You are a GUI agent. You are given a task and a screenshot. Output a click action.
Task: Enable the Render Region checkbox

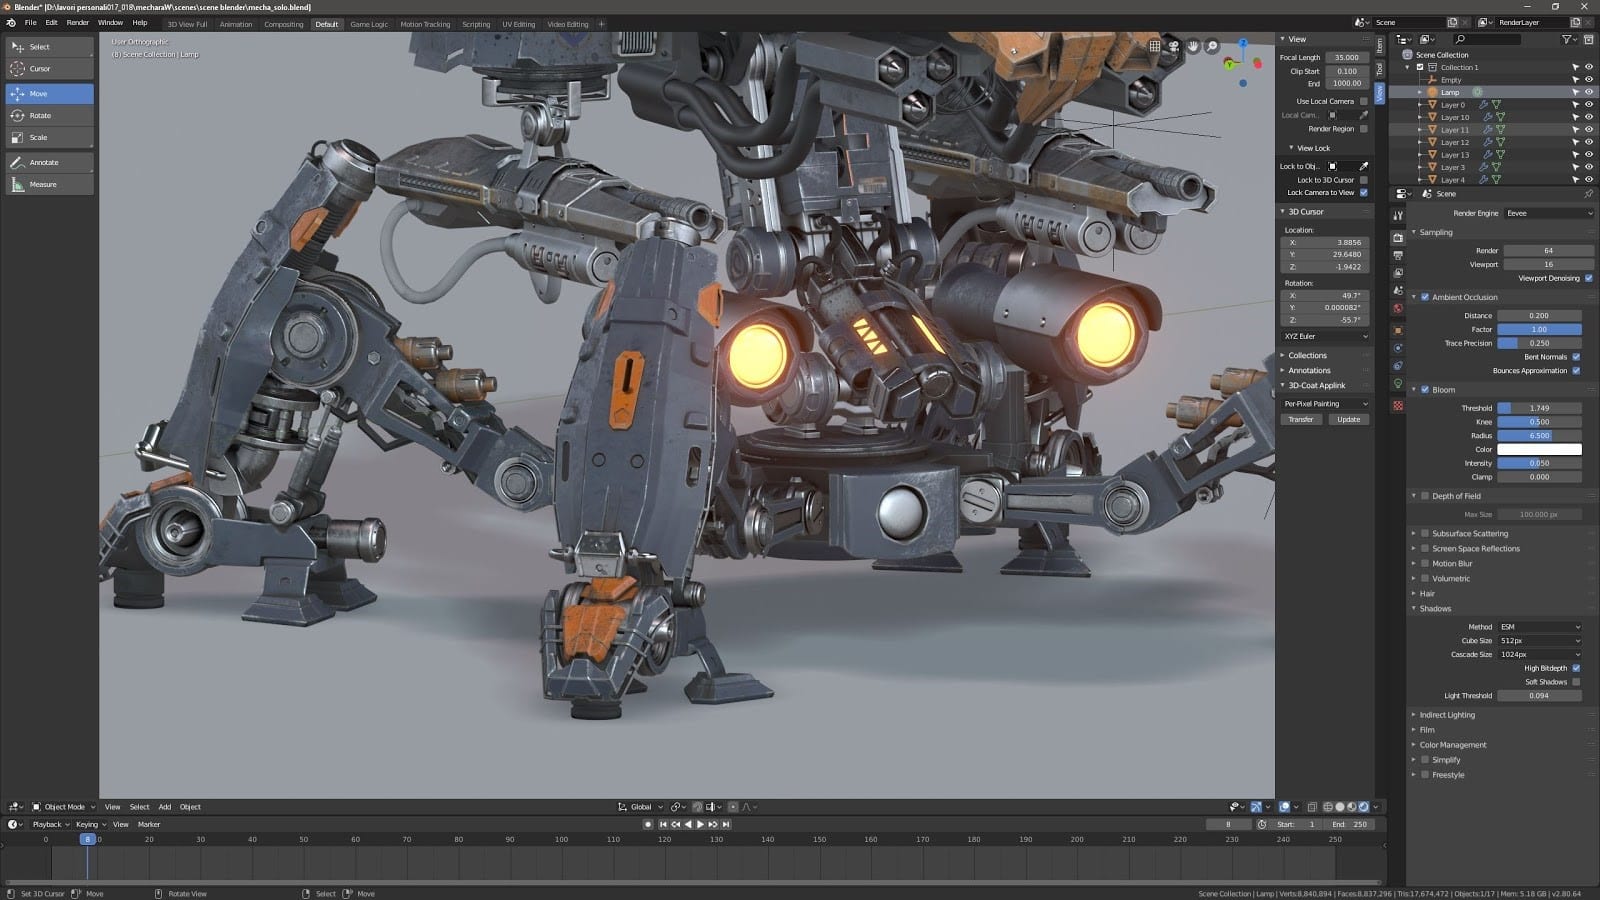tap(1364, 129)
